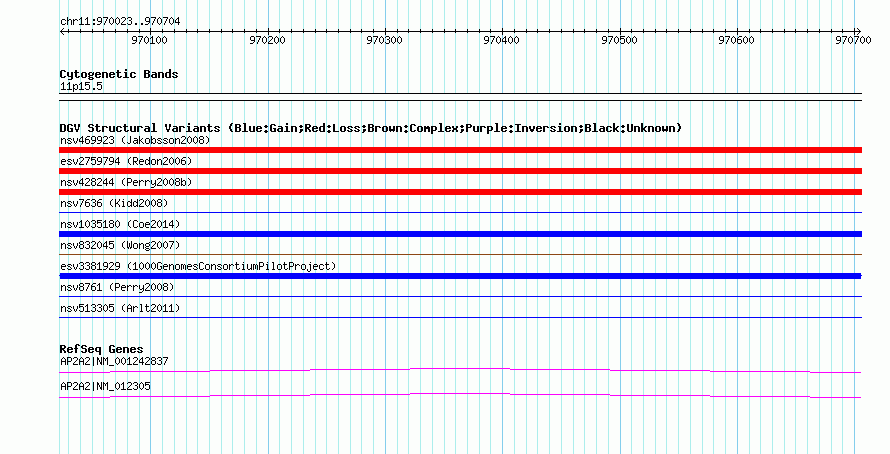Click the 970400 ruler tick label
This screenshot has width=890, height=454.
[x=501, y=41]
